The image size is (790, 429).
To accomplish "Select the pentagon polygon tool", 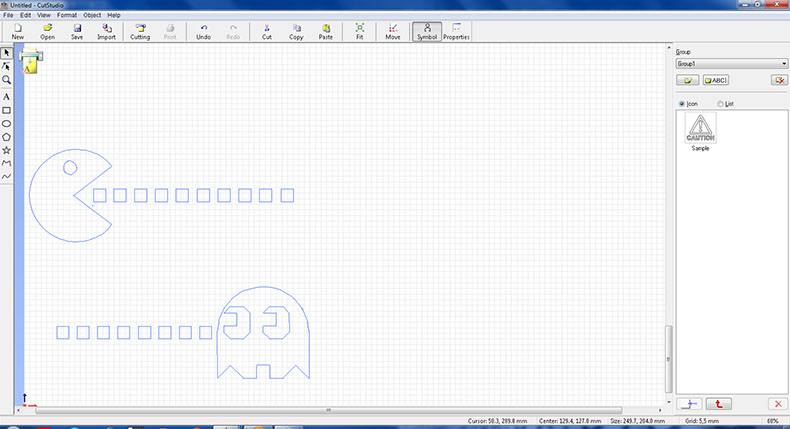I will click(x=7, y=137).
